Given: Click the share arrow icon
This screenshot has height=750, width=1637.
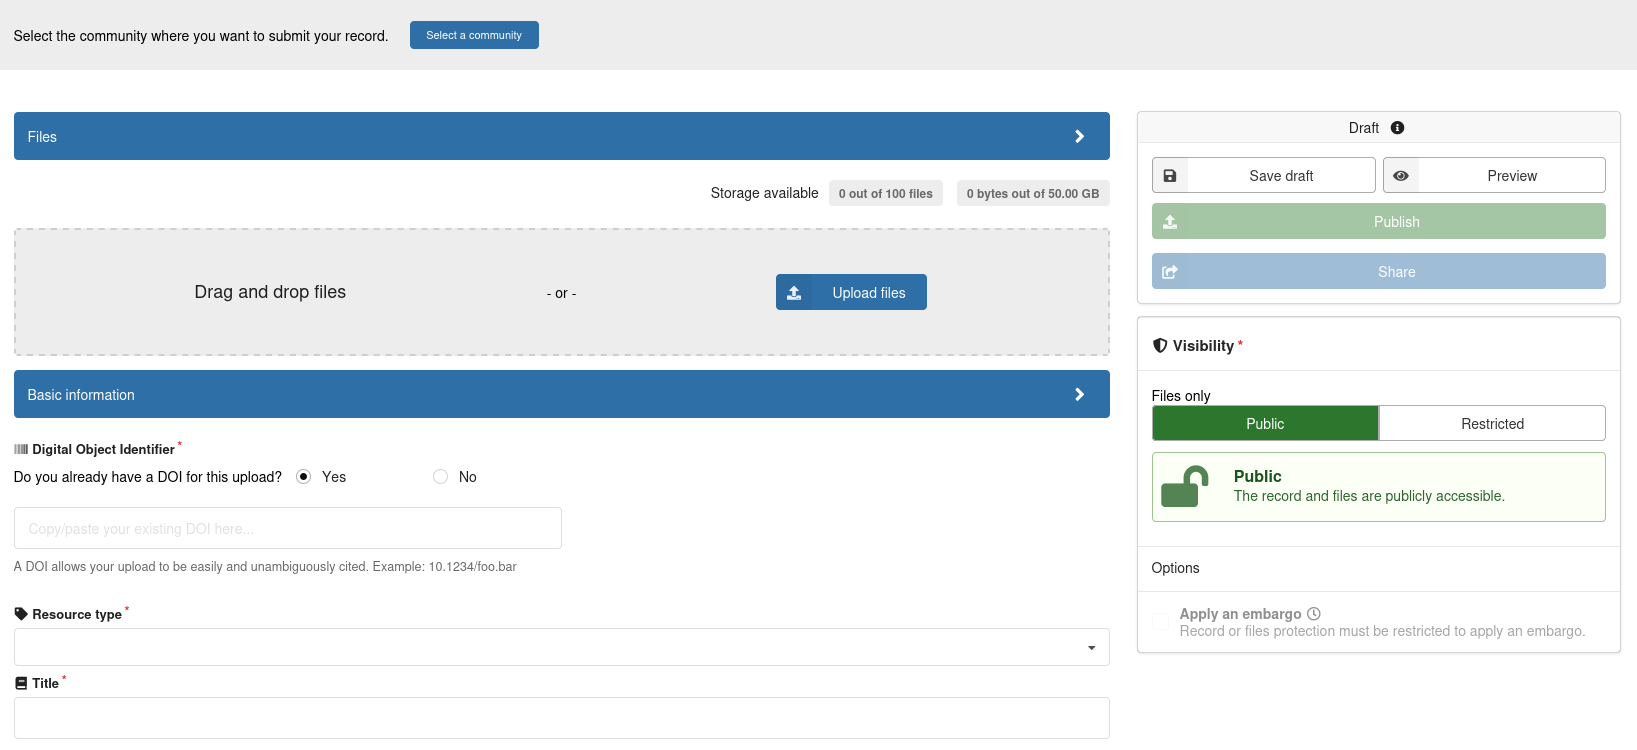Looking at the screenshot, I should [1170, 272].
